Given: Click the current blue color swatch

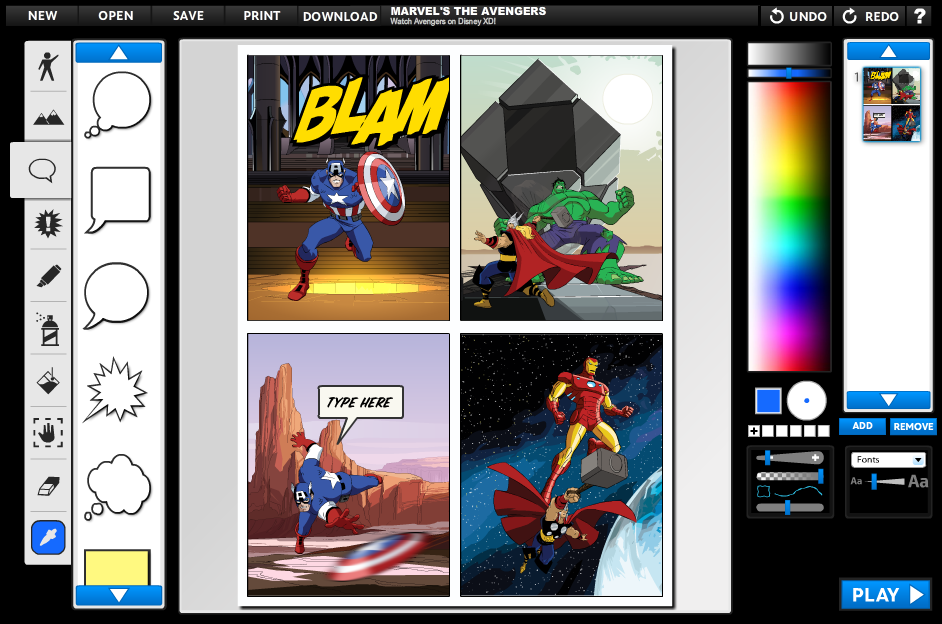Looking at the screenshot, I should point(768,401).
